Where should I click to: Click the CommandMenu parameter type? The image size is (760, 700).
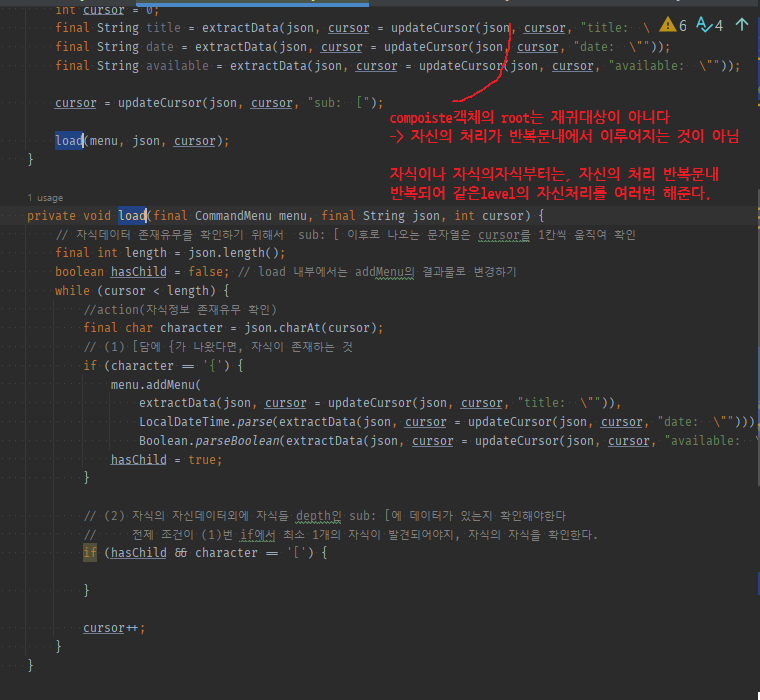(x=233, y=216)
